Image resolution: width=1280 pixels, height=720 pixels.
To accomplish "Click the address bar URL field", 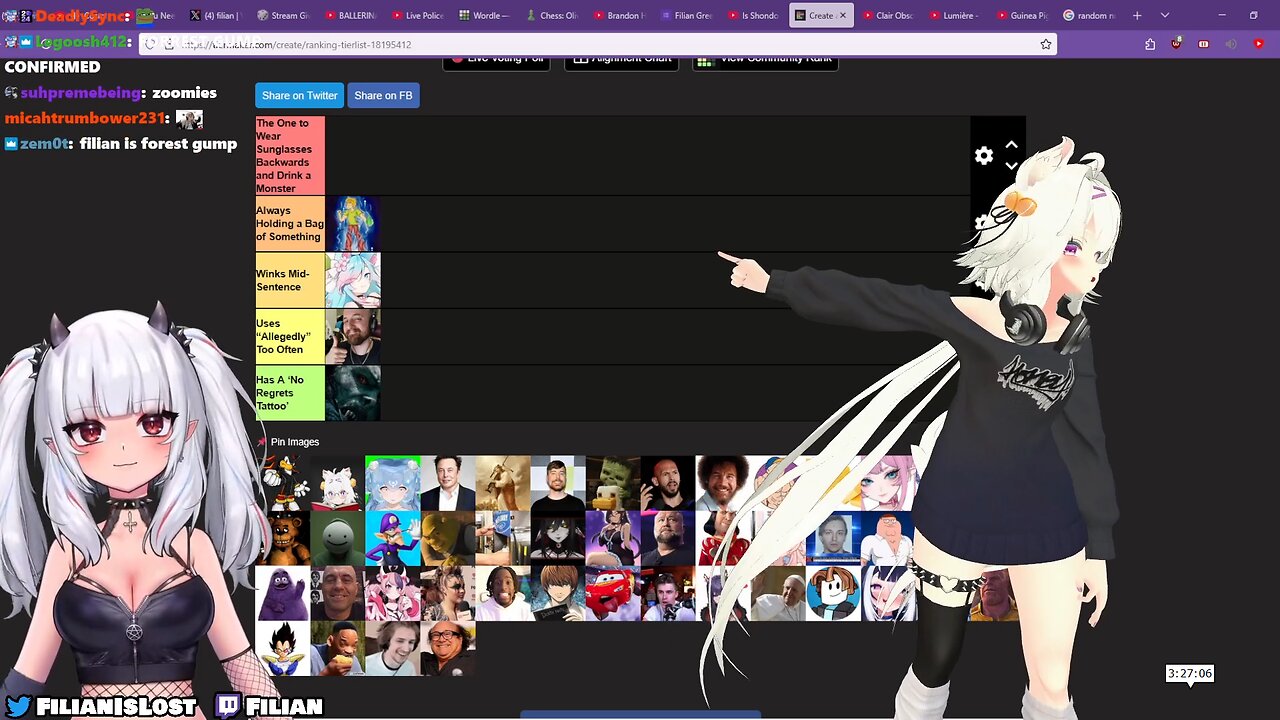I will click(x=600, y=44).
